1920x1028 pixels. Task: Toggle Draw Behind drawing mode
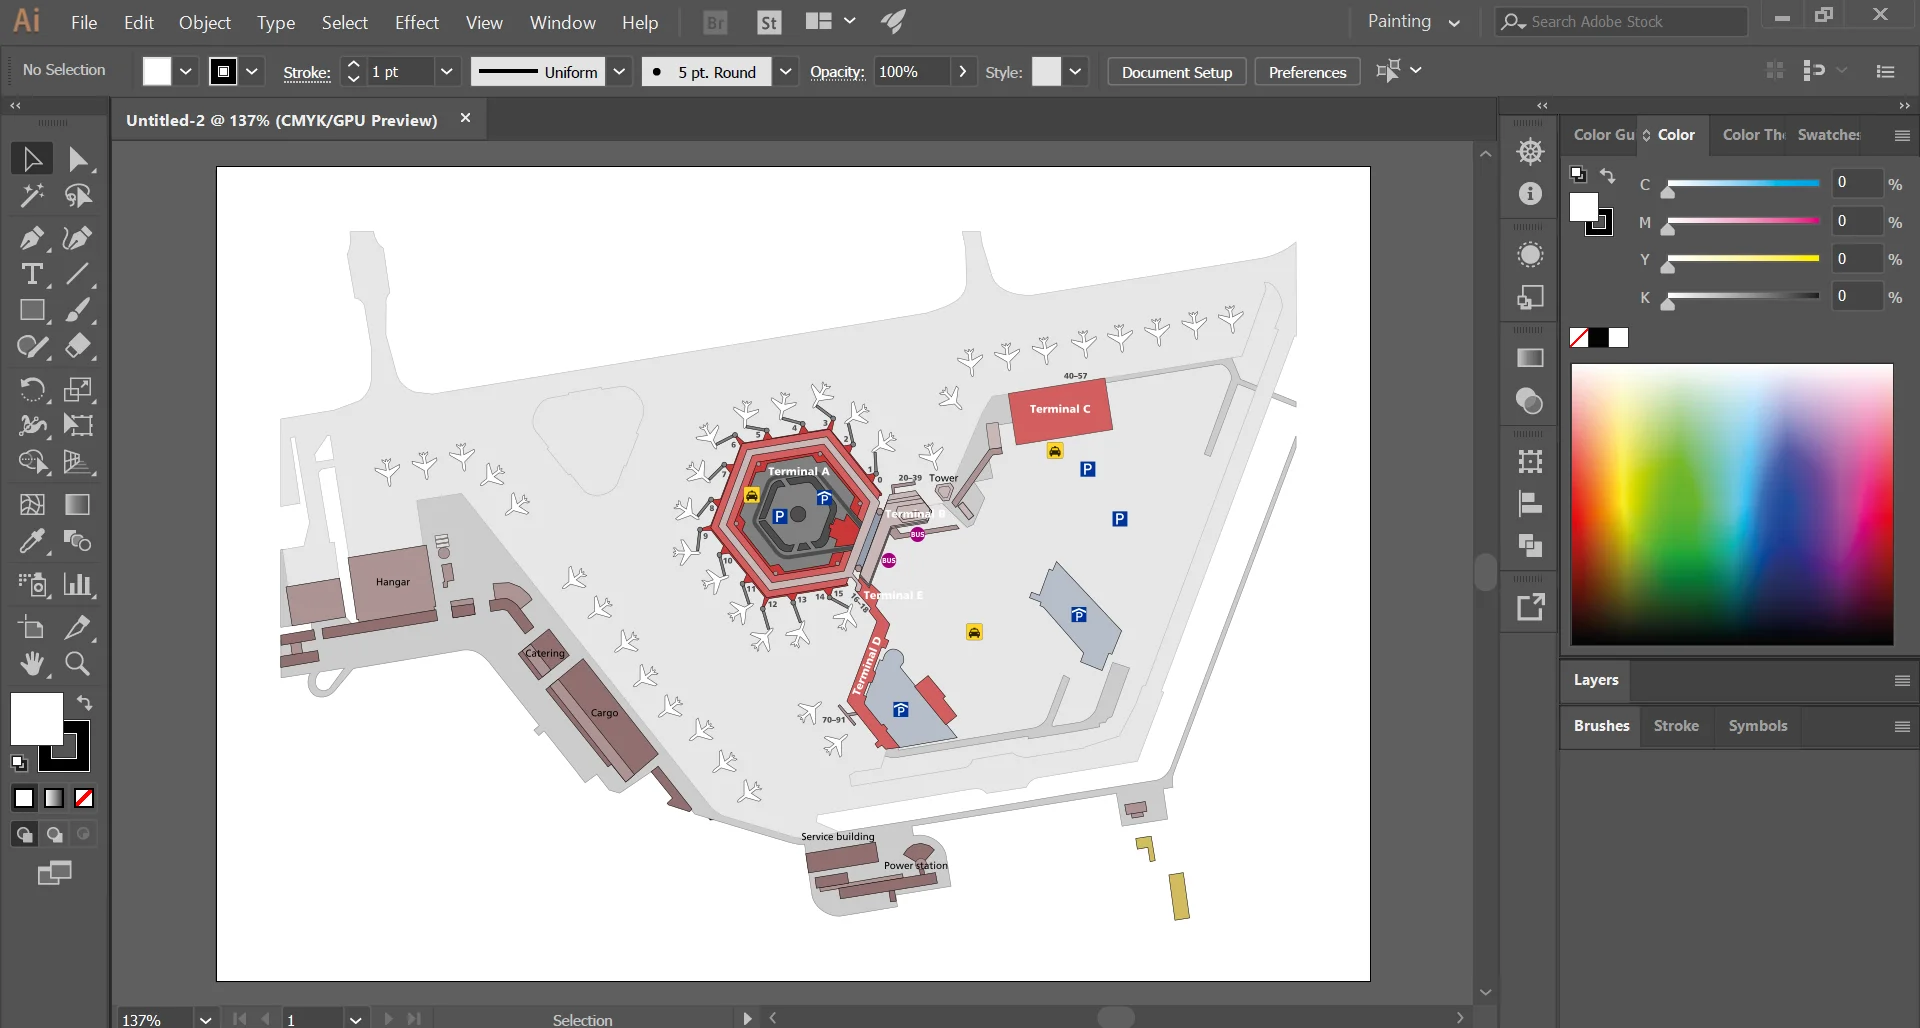click(x=52, y=833)
